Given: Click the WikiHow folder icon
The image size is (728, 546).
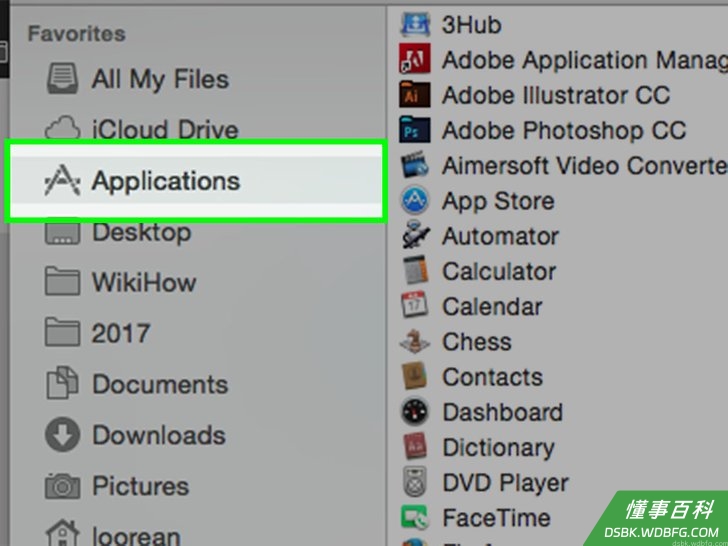Looking at the screenshot, I should tap(62, 282).
